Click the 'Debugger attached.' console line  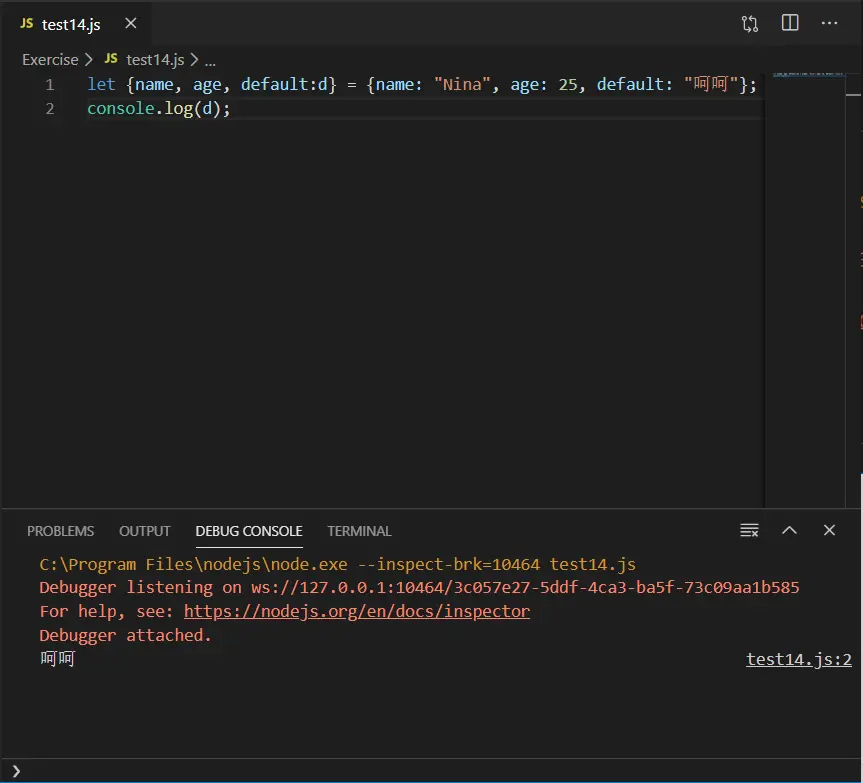[x=125, y=636]
